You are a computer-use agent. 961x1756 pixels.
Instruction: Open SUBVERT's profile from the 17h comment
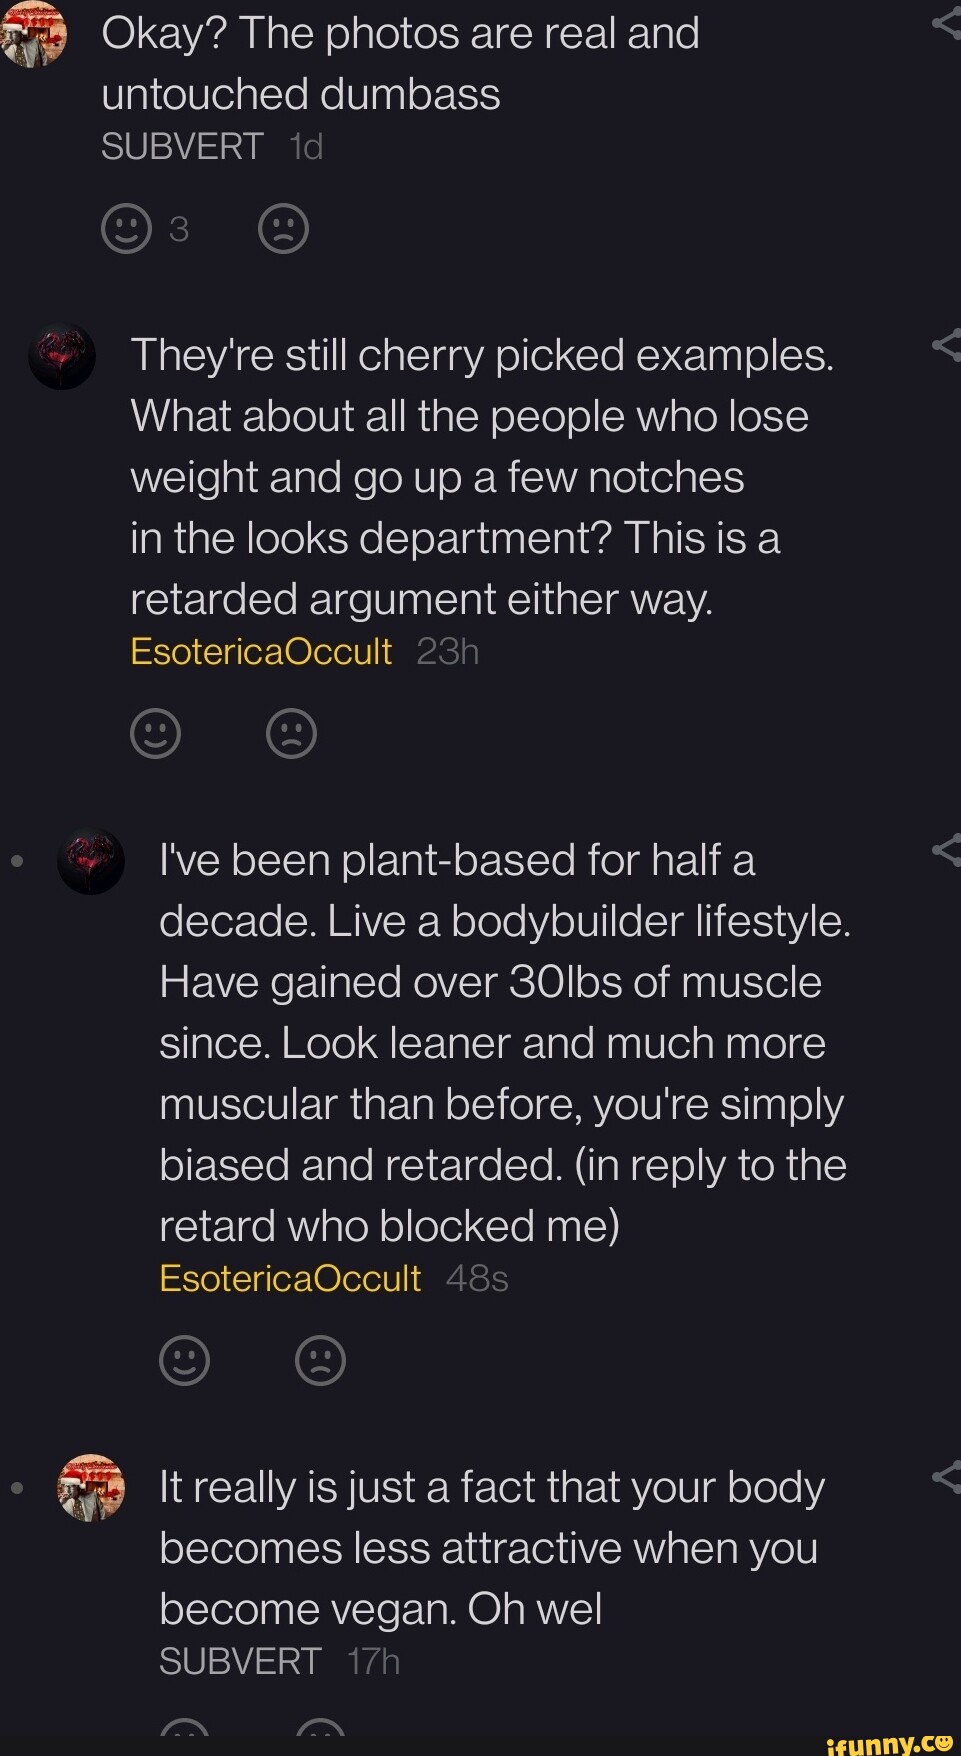click(240, 1661)
